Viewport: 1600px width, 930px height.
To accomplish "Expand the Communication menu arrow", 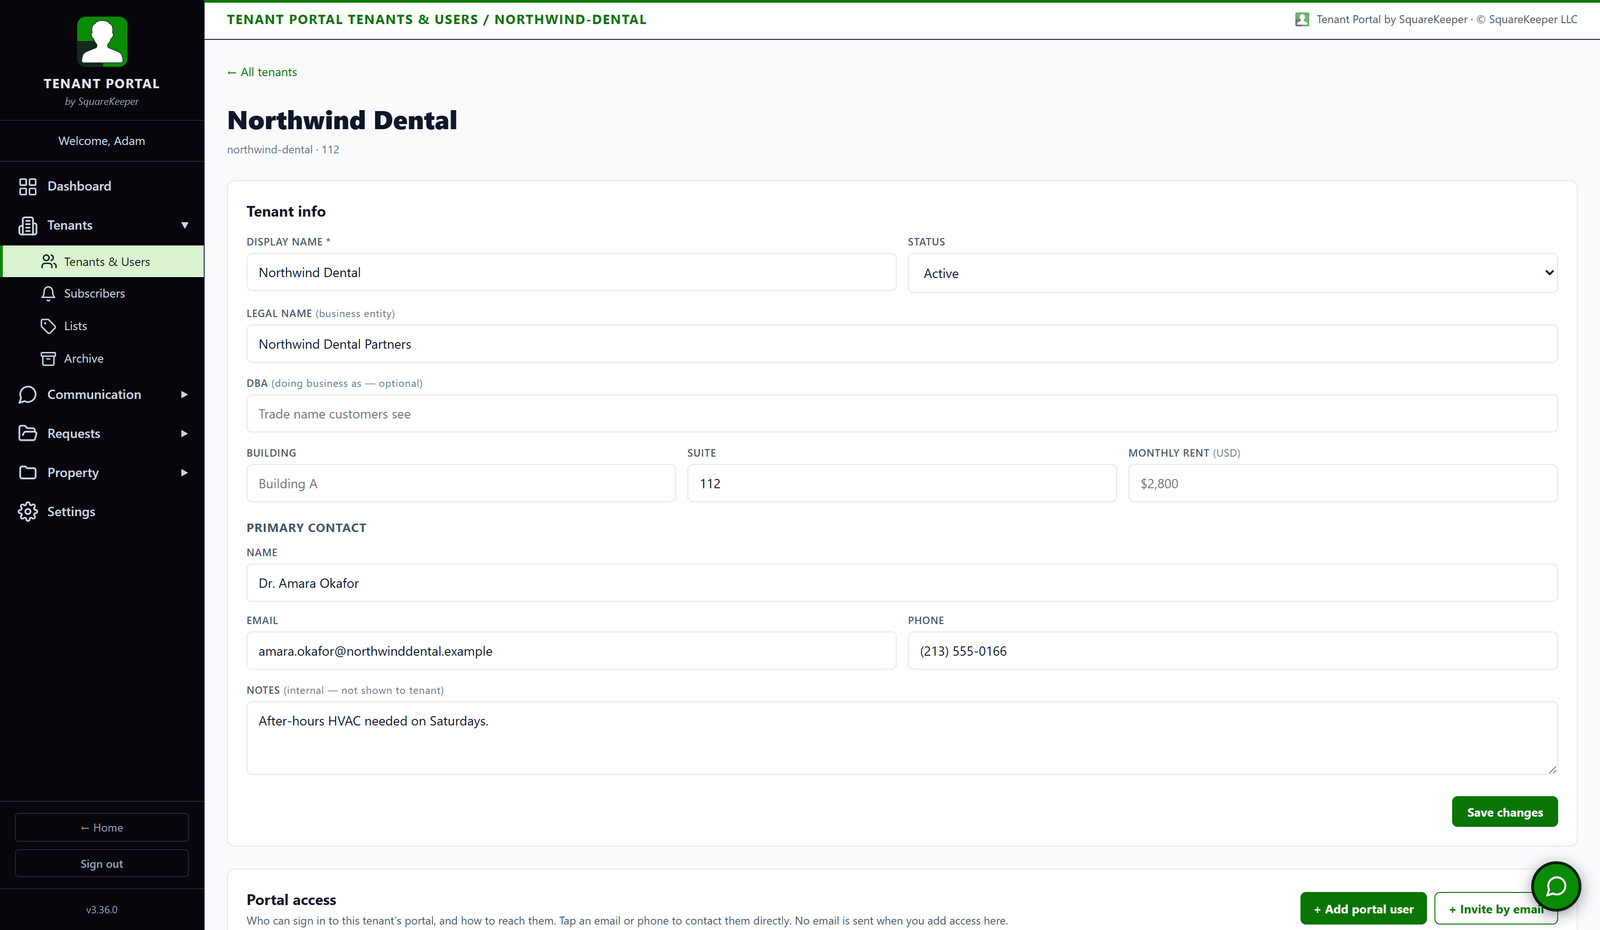I will pyautogui.click(x=185, y=395).
